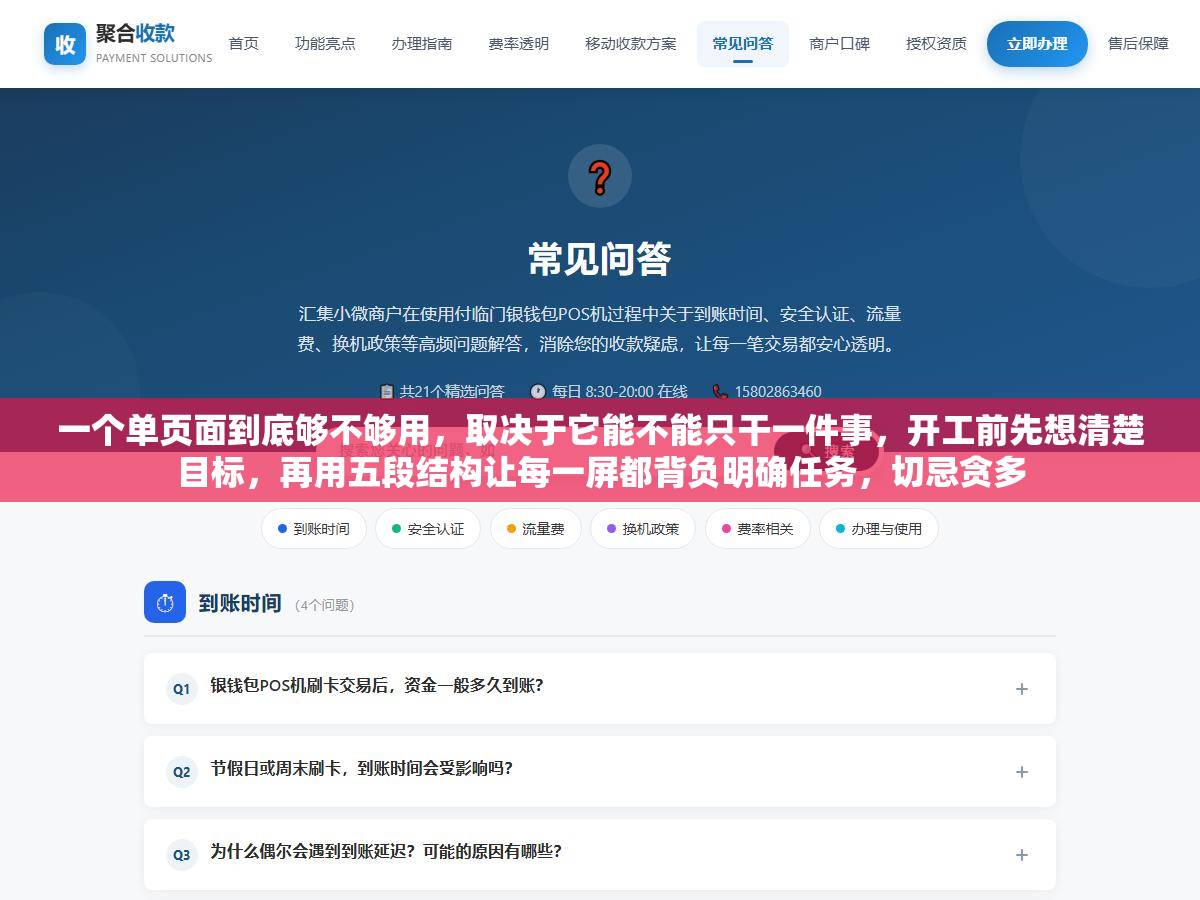This screenshot has width=1200, height=900.
Task: Filter by 安全认证 category chip
Action: (x=428, y=529)
